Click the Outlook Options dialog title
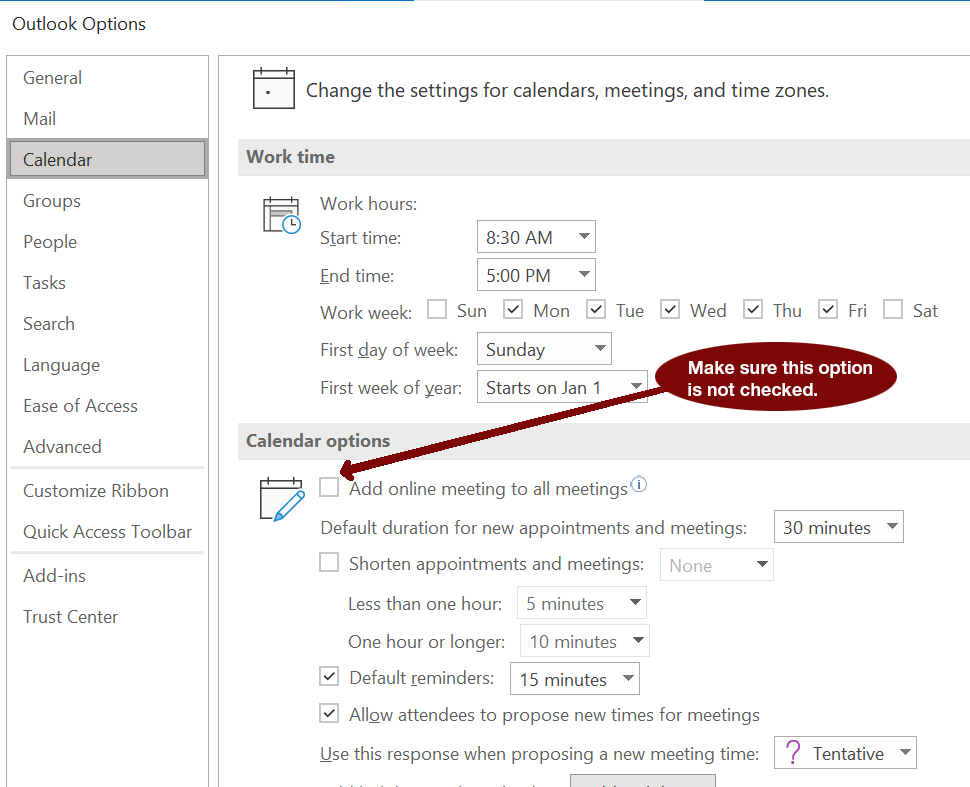Image resolution: width=970 pixels, height=787 pixels. [x=79, y=24]
